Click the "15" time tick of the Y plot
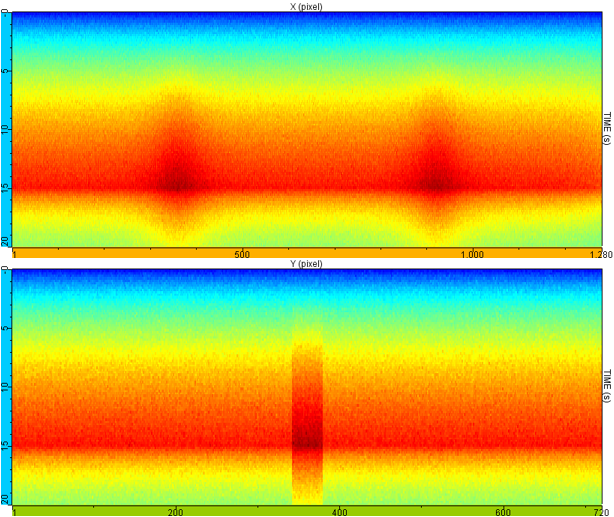 point(5,445)
